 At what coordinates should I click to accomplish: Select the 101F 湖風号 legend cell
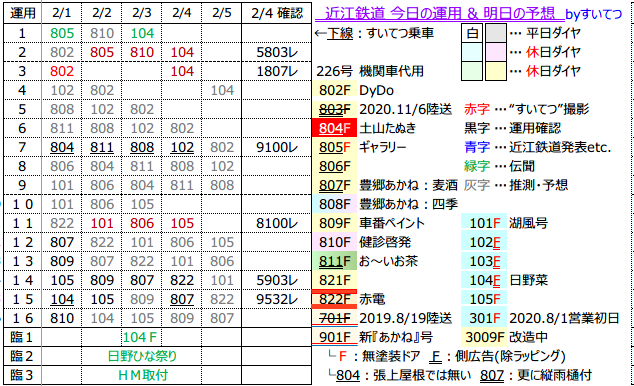[x=484, y=223]
